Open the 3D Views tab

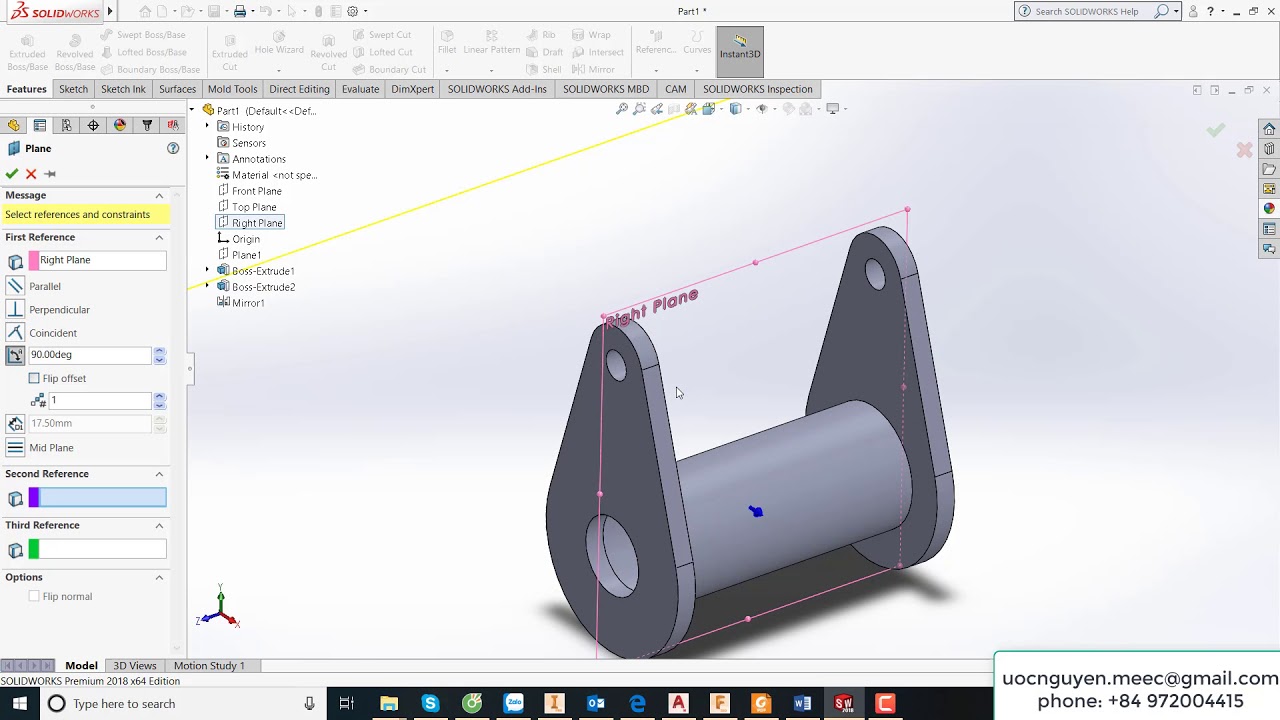pos(134,665)
